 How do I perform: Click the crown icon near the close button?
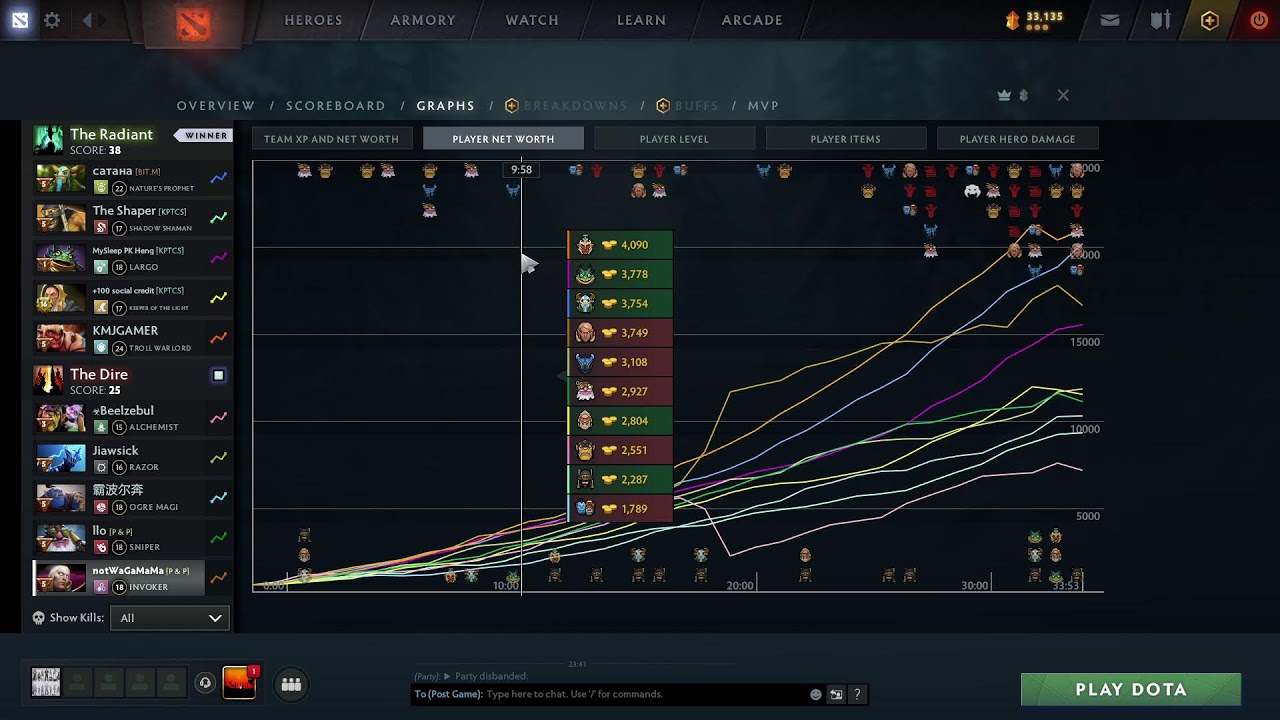(1005, 95)
